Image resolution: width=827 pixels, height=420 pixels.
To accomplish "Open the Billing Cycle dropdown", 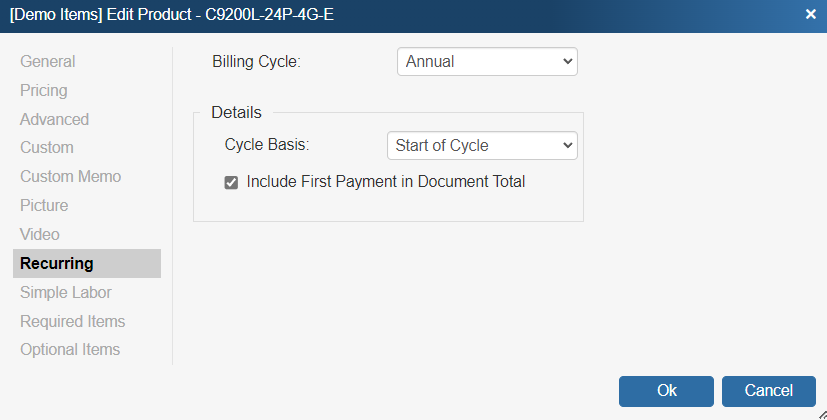I will point(487,62).
